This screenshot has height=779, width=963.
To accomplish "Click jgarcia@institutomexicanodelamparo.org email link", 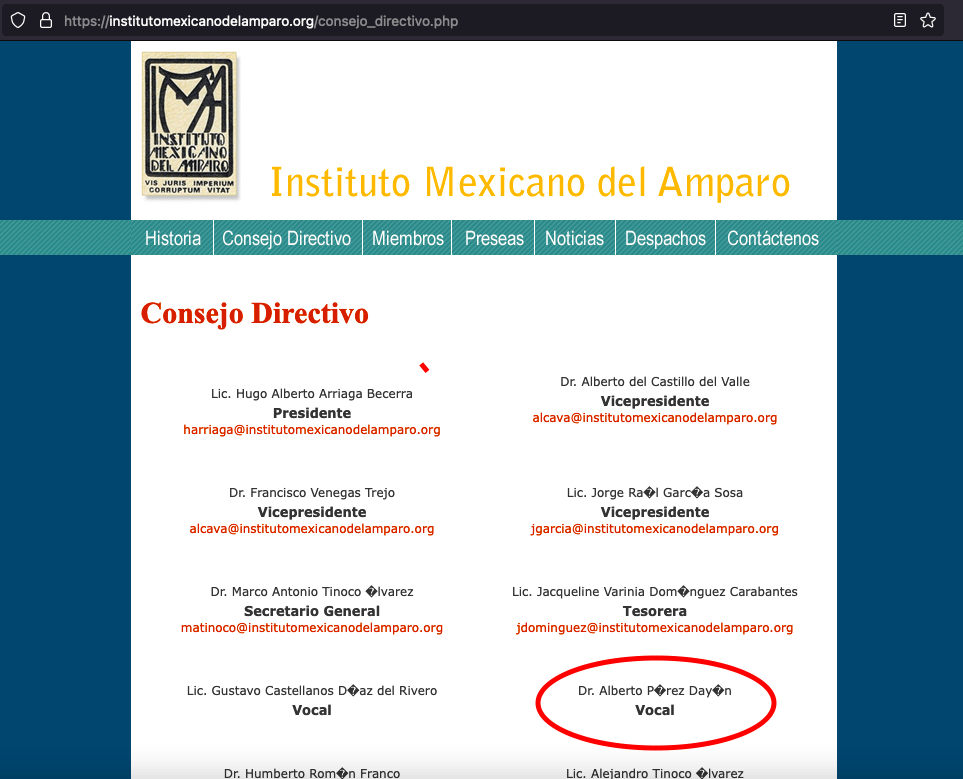I will (x=655, y=529).
